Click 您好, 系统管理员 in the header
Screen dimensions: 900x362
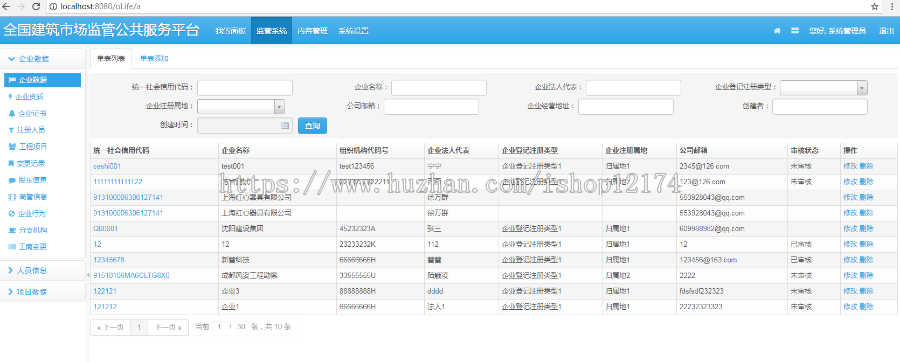(x=837, y=31)
